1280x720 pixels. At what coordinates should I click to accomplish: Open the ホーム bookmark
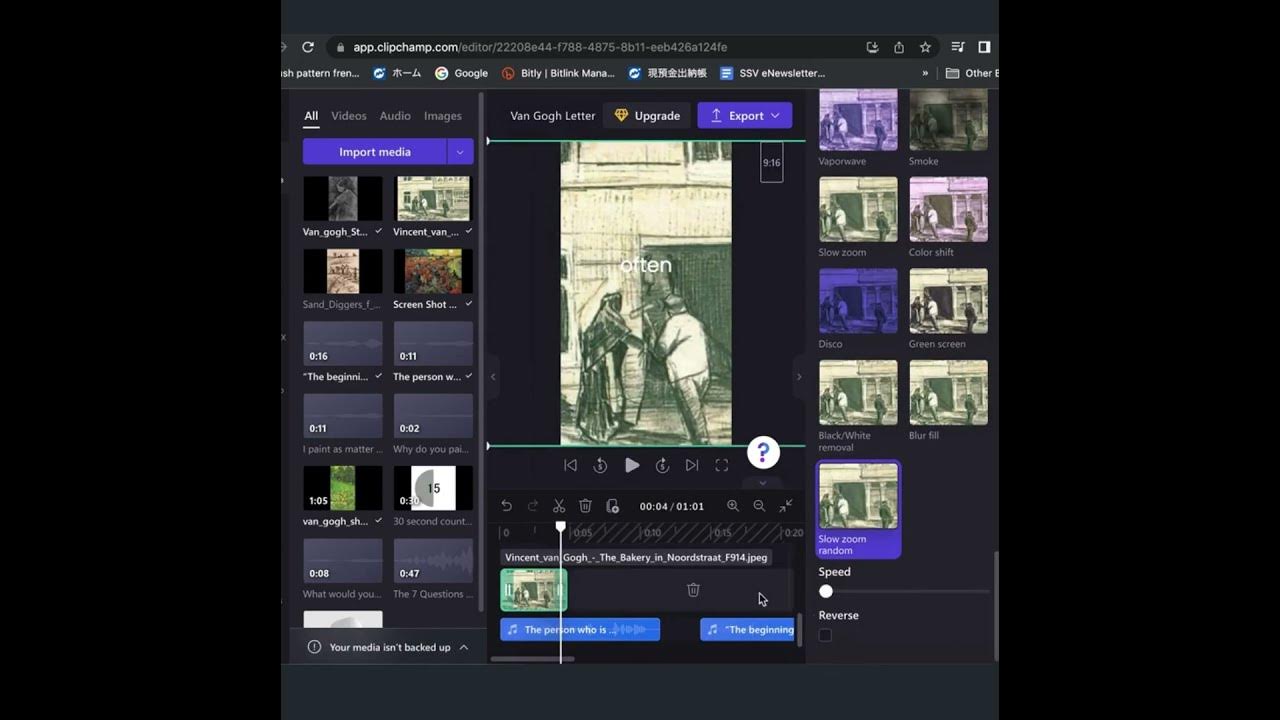397,73
